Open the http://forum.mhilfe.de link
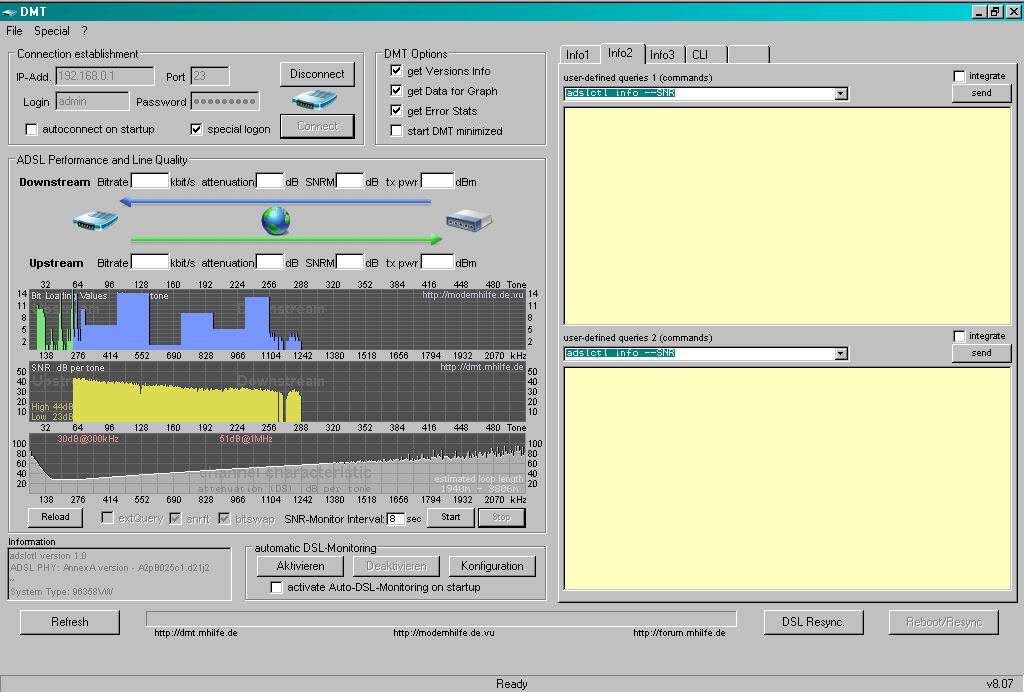This screenshot has width=1024, height=693. (679, 633)
